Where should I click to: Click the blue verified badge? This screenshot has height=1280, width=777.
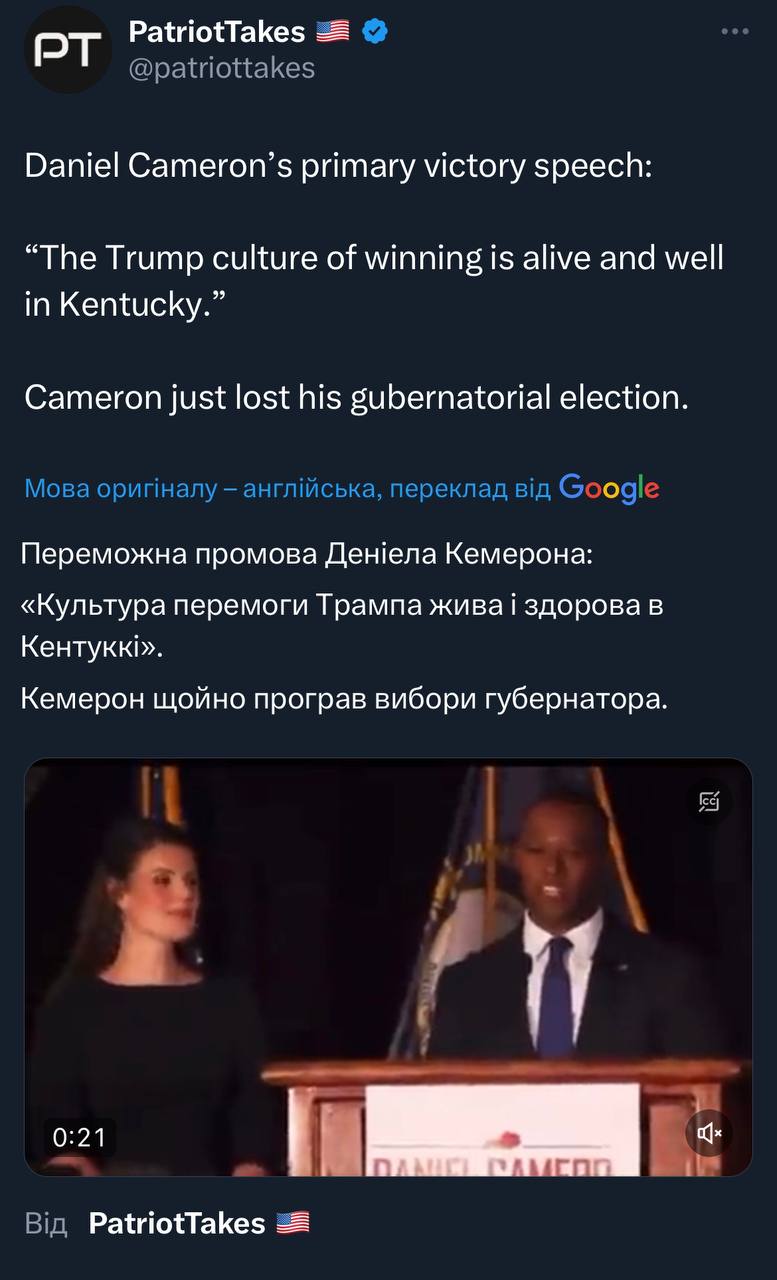pos(374,32)
